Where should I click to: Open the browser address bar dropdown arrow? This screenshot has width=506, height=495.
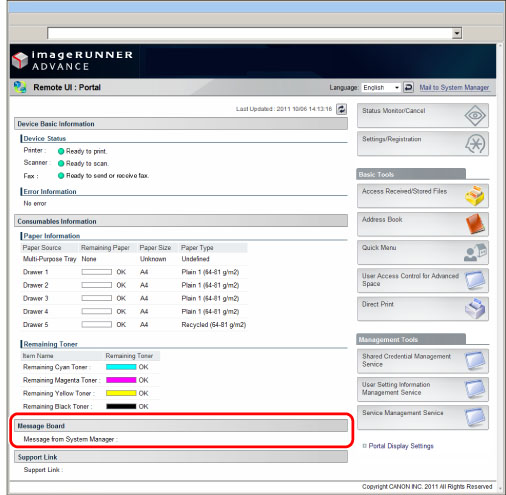457,33
